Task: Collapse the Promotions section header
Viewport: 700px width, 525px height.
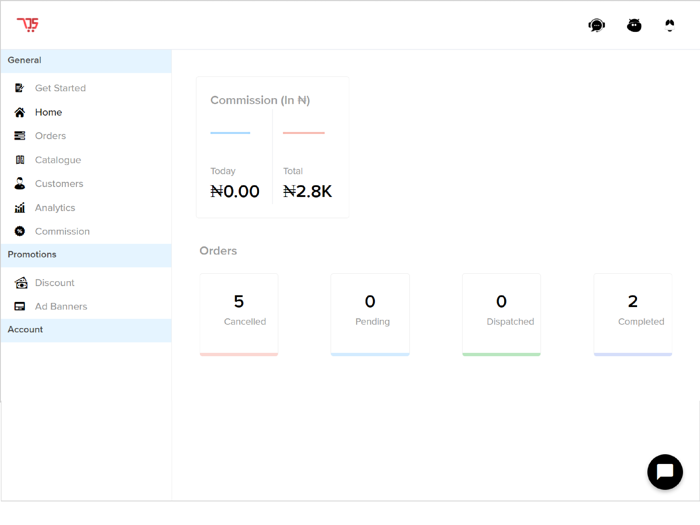Action: click(86, 255)
